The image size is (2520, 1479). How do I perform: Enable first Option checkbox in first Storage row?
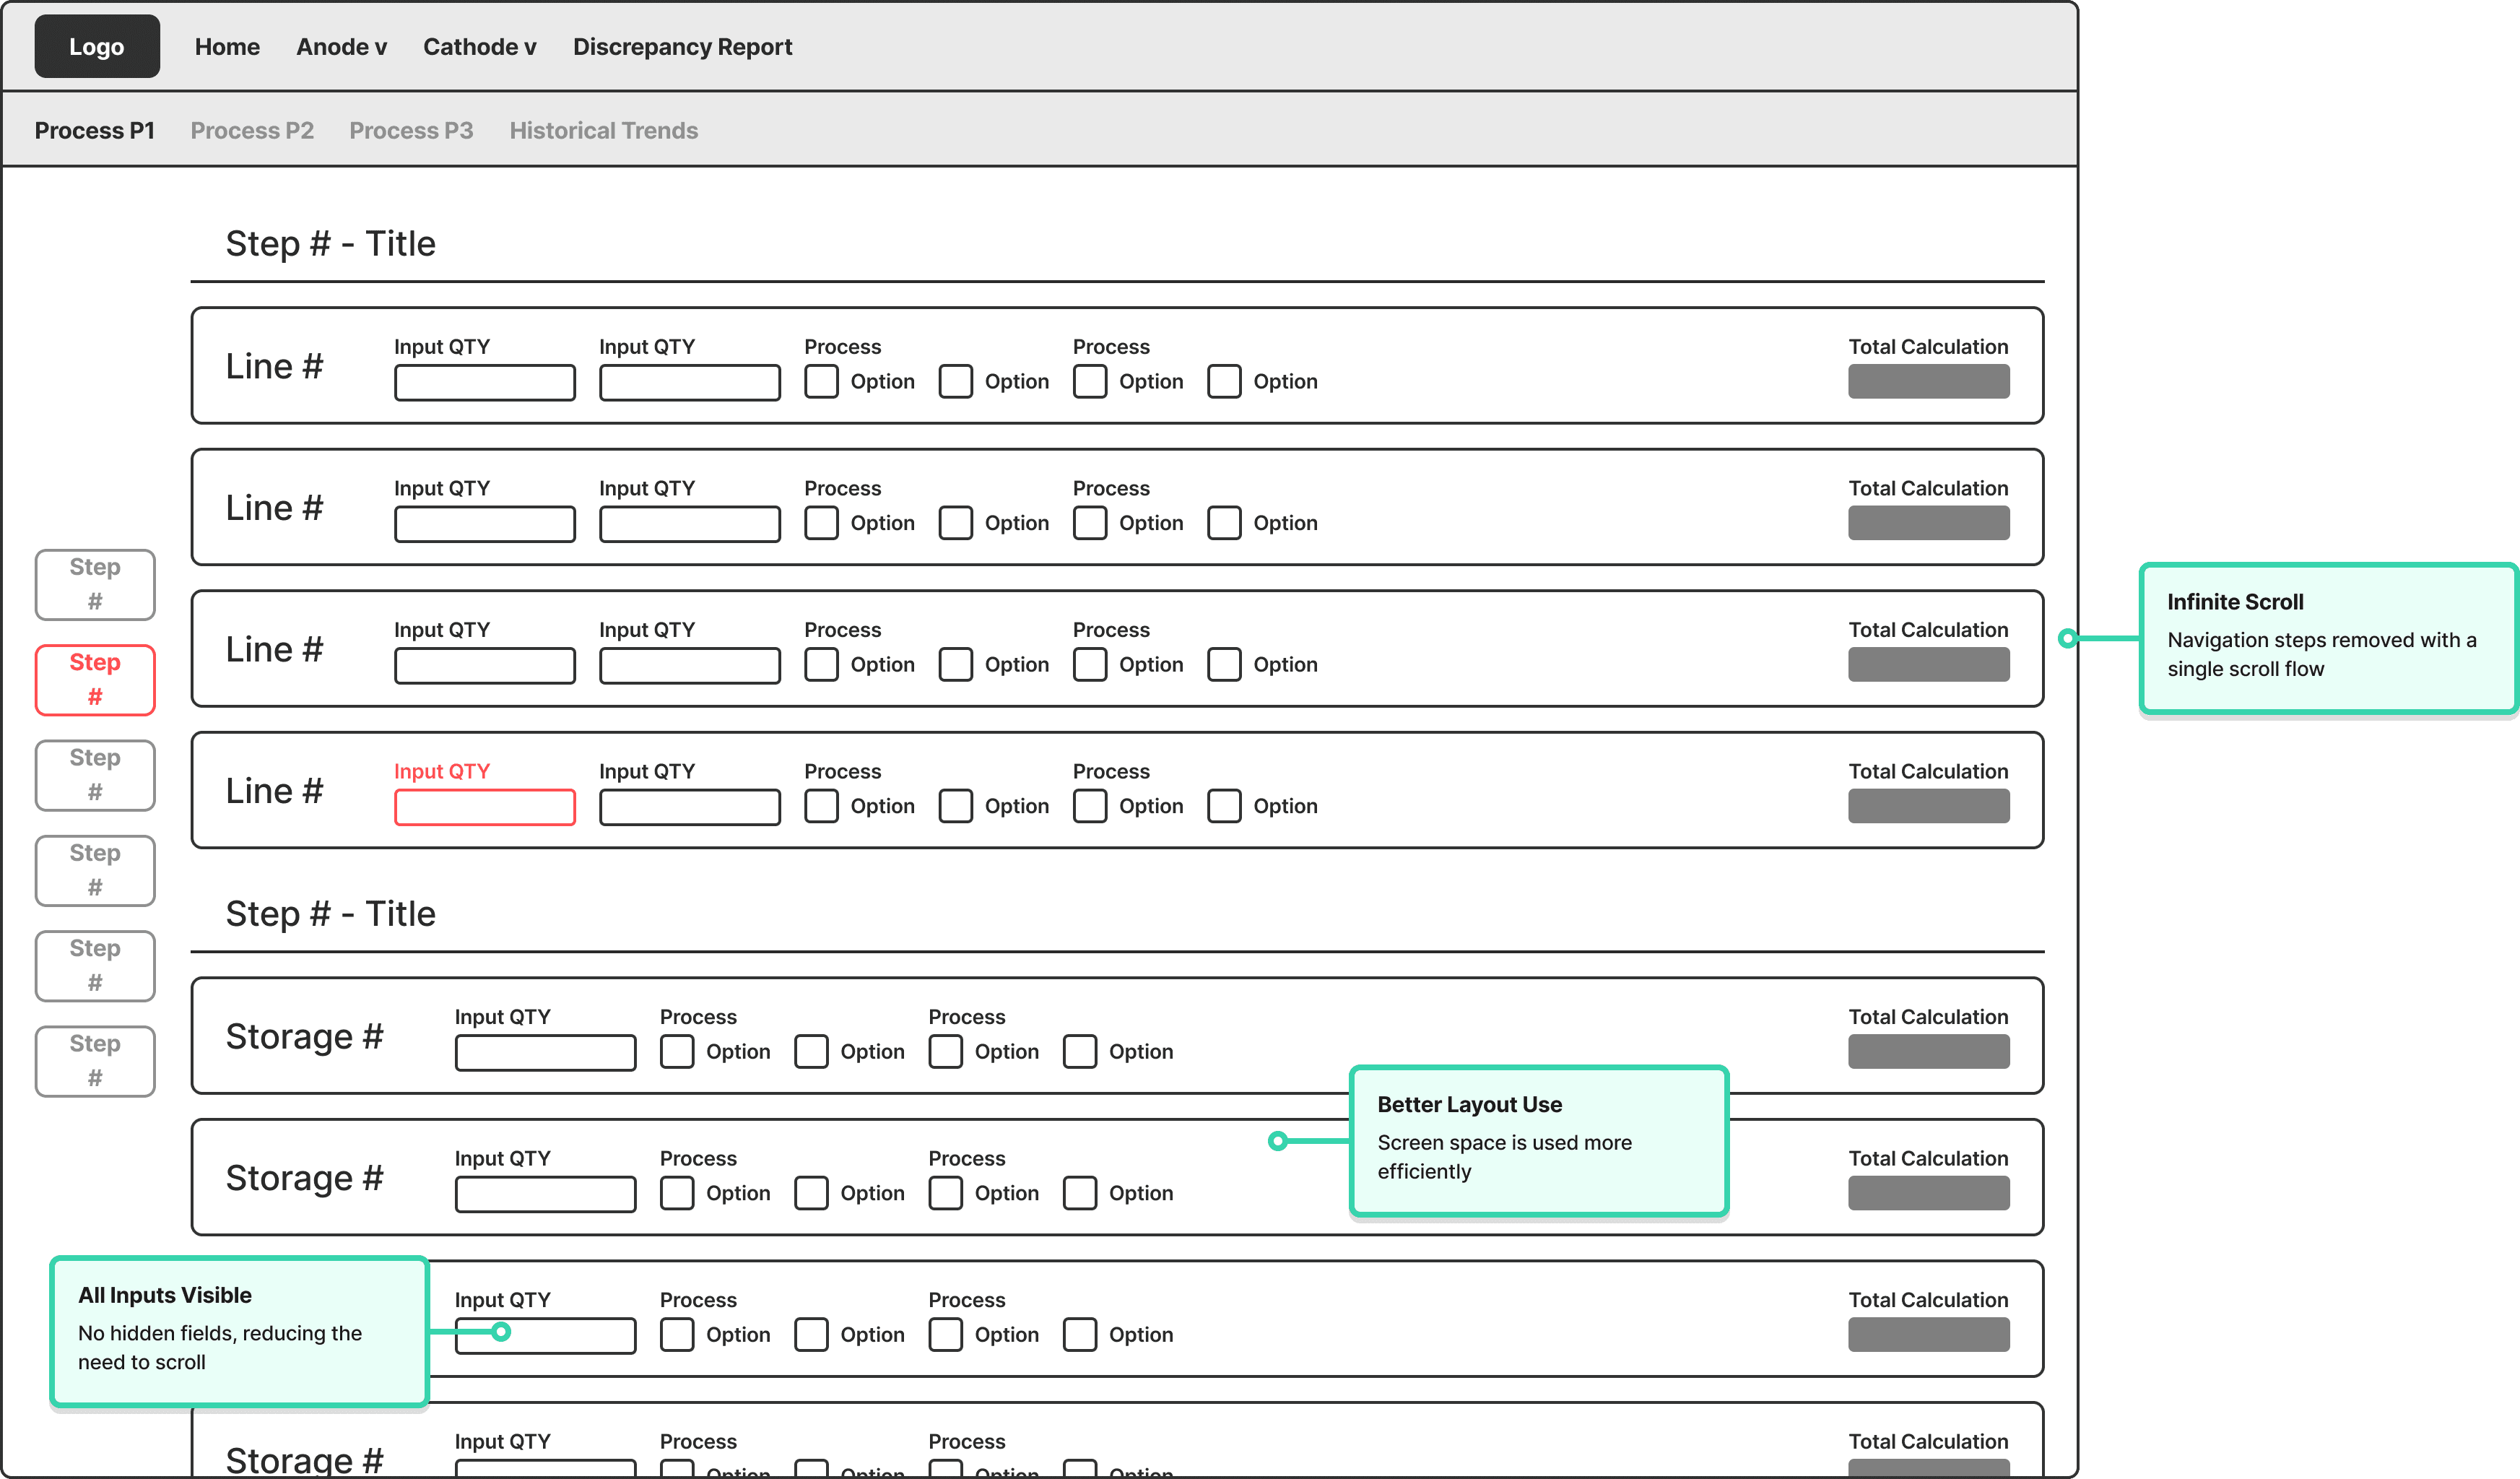(x=677, y=1051)
